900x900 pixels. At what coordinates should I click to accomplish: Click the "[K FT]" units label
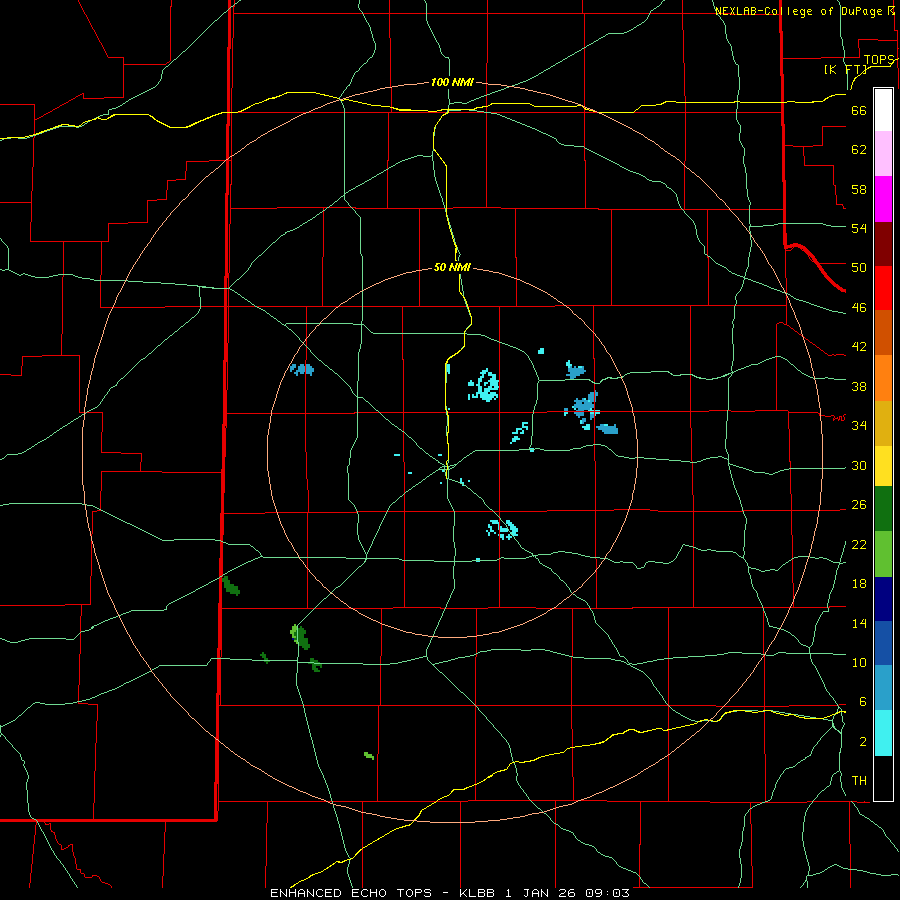[846, 70]
